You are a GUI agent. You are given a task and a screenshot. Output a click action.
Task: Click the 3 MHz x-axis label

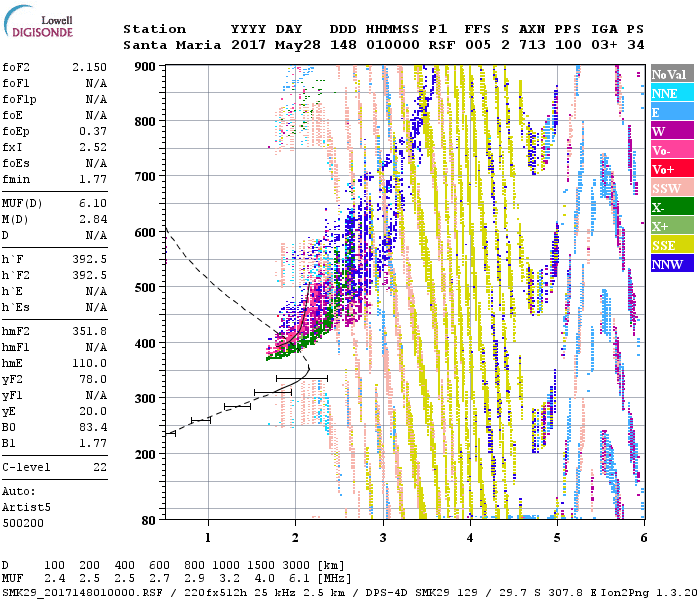(383, 538)
